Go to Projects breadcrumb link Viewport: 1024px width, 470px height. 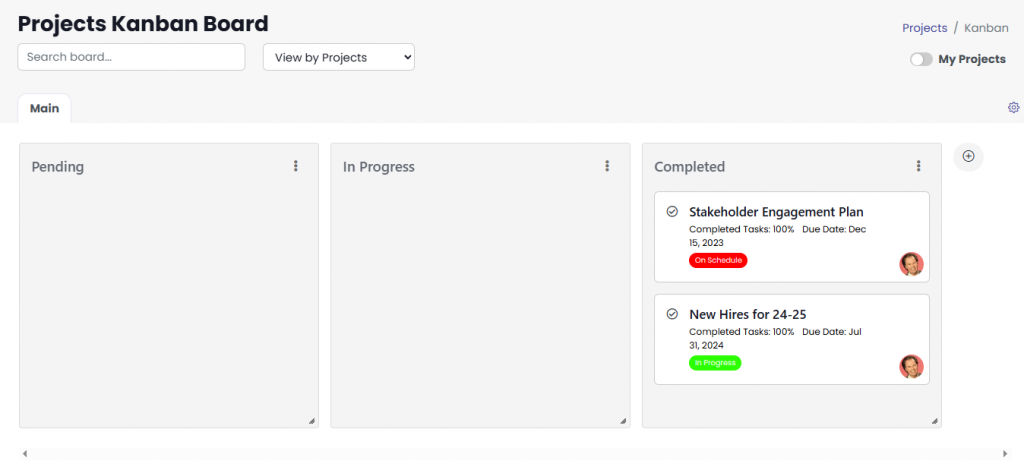point(924,28)
